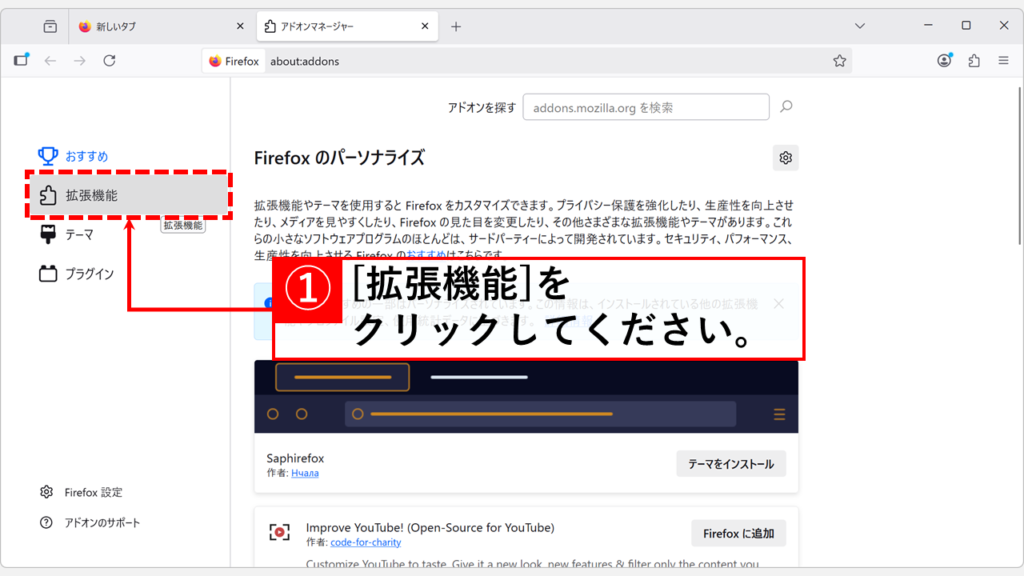Close the 新しいタブ tab
This screenshot has height=576, width=1024.
240,27
